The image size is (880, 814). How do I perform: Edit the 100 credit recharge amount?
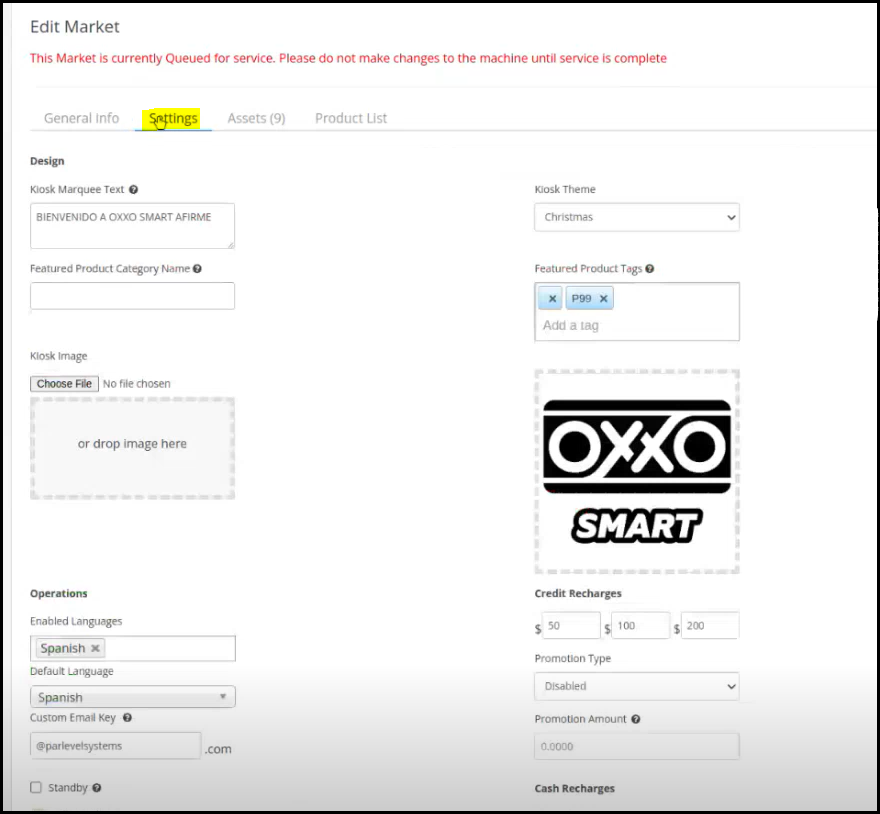(x=640, y=626)
